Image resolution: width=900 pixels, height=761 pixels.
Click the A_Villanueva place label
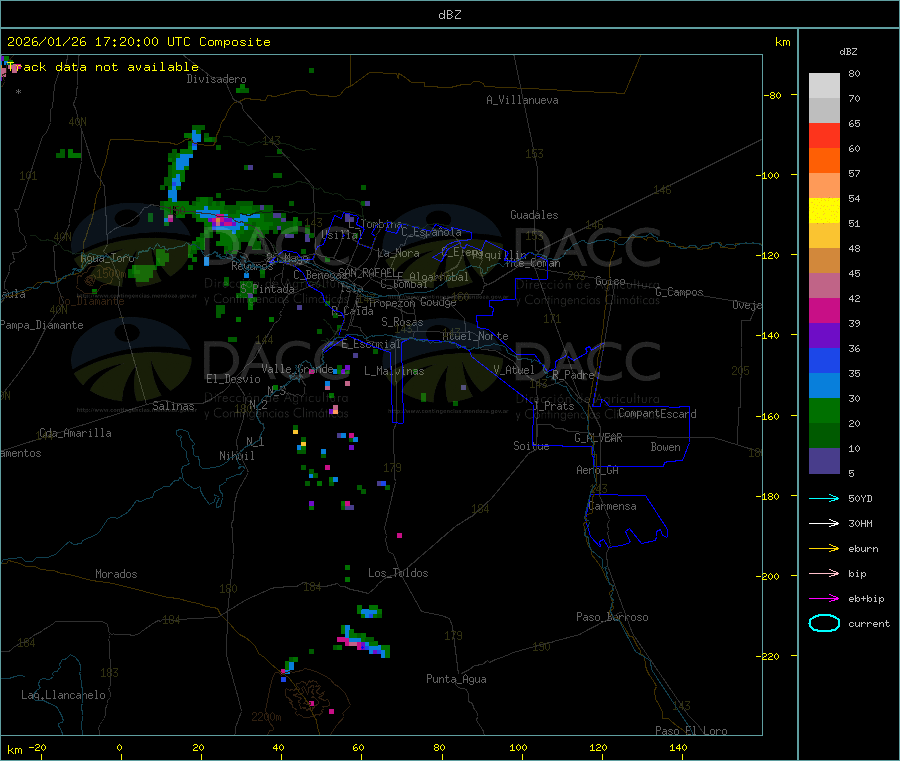[522, 100]
